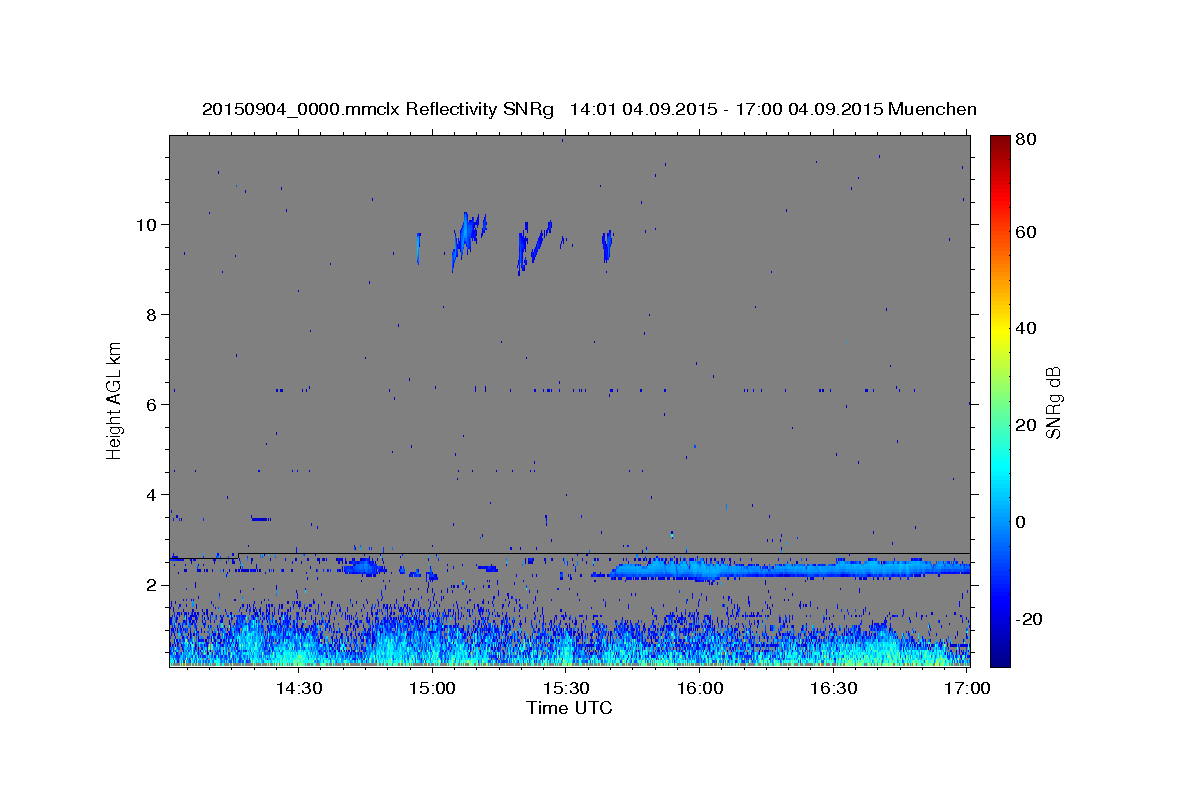Click the colorbar value 20 above zero
Image resolution: width=1200 pixels, height=800 pixels.
click(x=1025, y=425)
